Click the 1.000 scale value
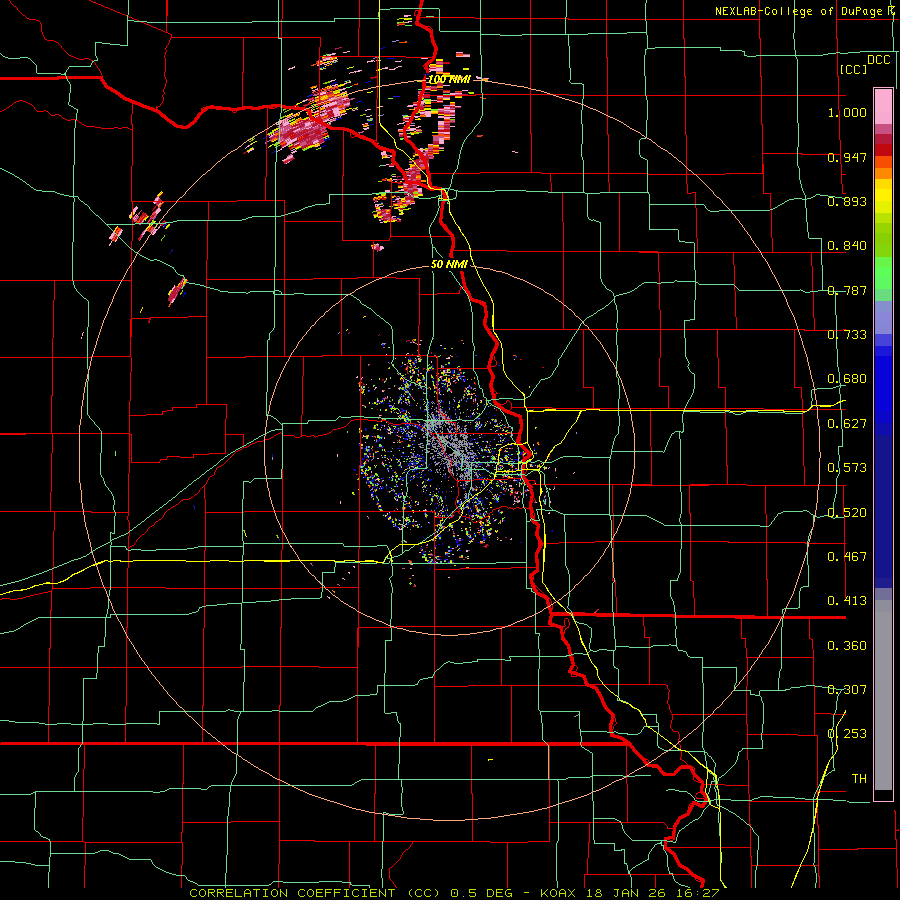The image size is (900, 900). 847,112
